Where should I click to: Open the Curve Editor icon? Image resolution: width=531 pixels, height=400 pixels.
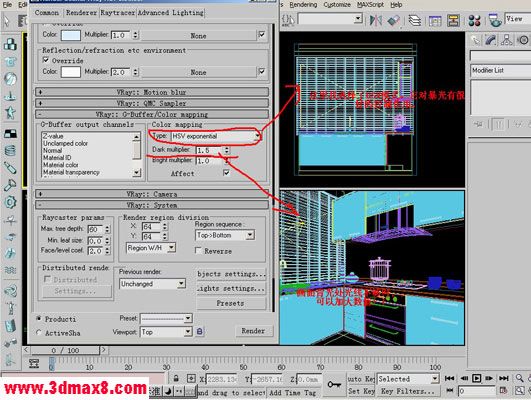(435, 21)
